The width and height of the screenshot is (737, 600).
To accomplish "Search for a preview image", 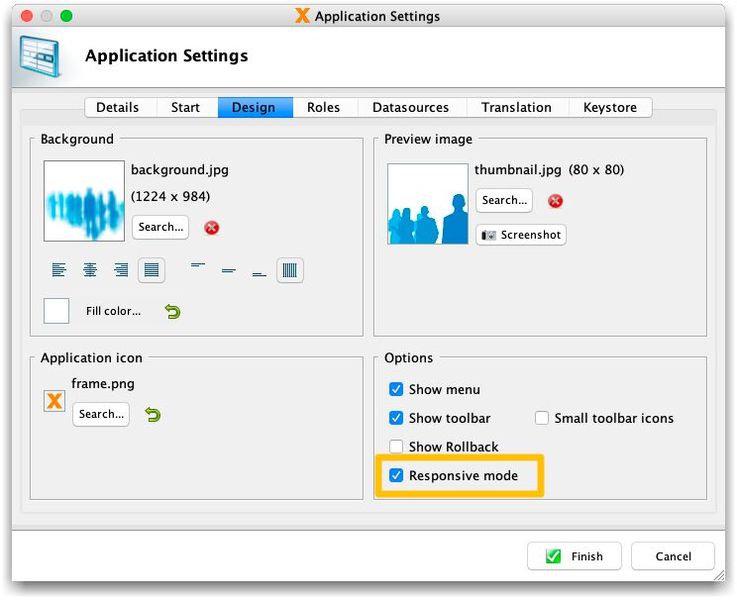I will (x=504, y=201).
